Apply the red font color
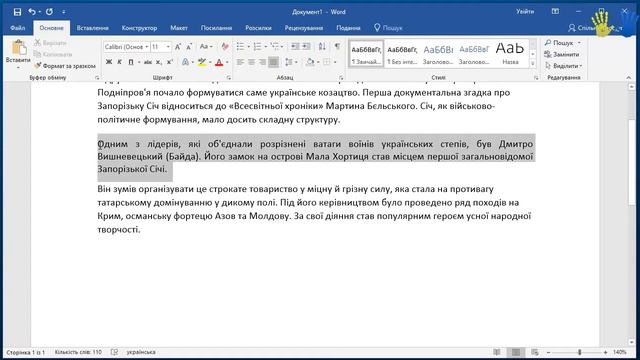The image size is (640, 360). point(219,62)
